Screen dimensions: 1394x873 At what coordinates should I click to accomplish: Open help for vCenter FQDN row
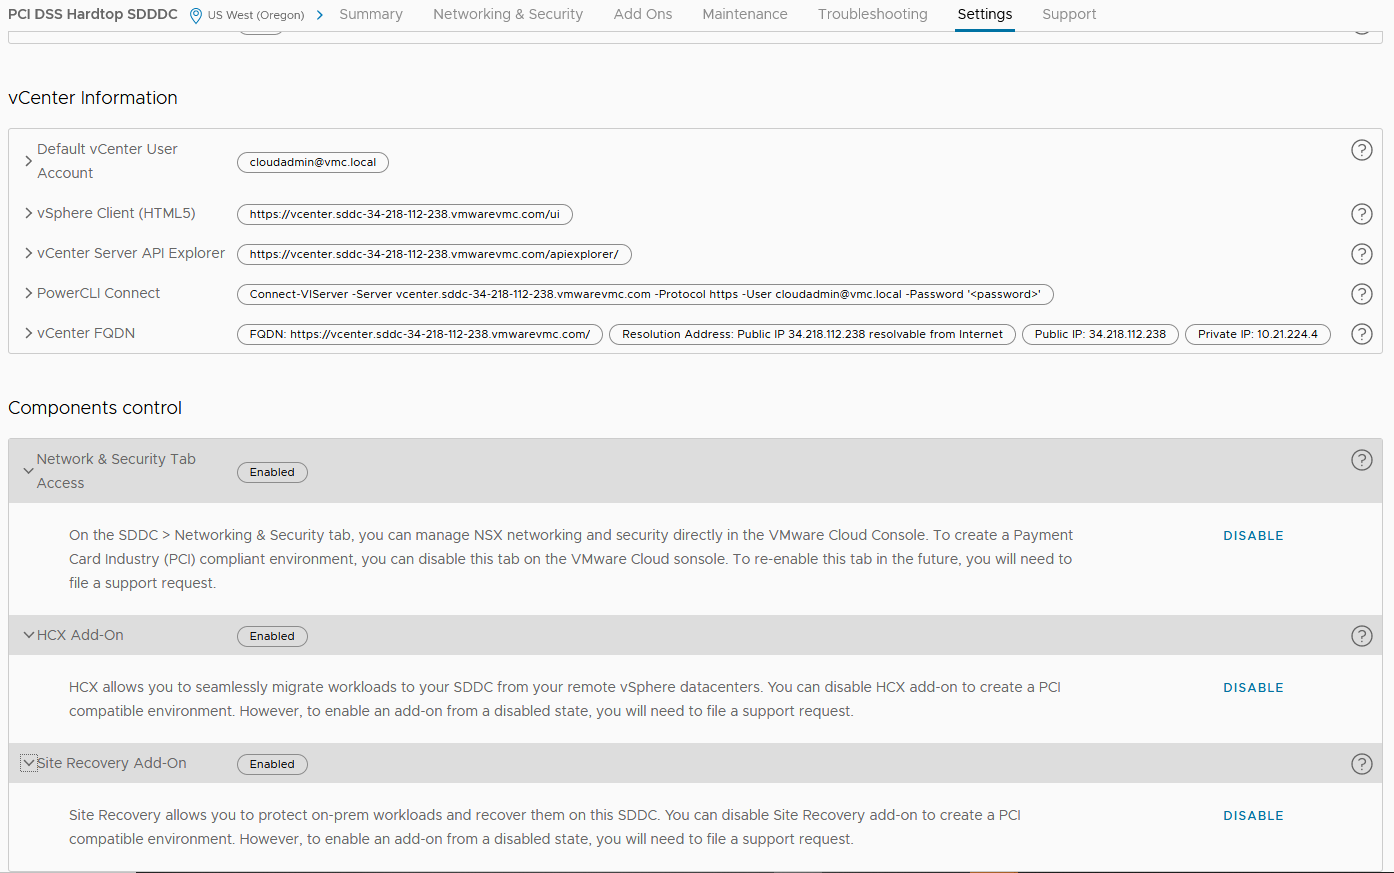click(1361, 334)
